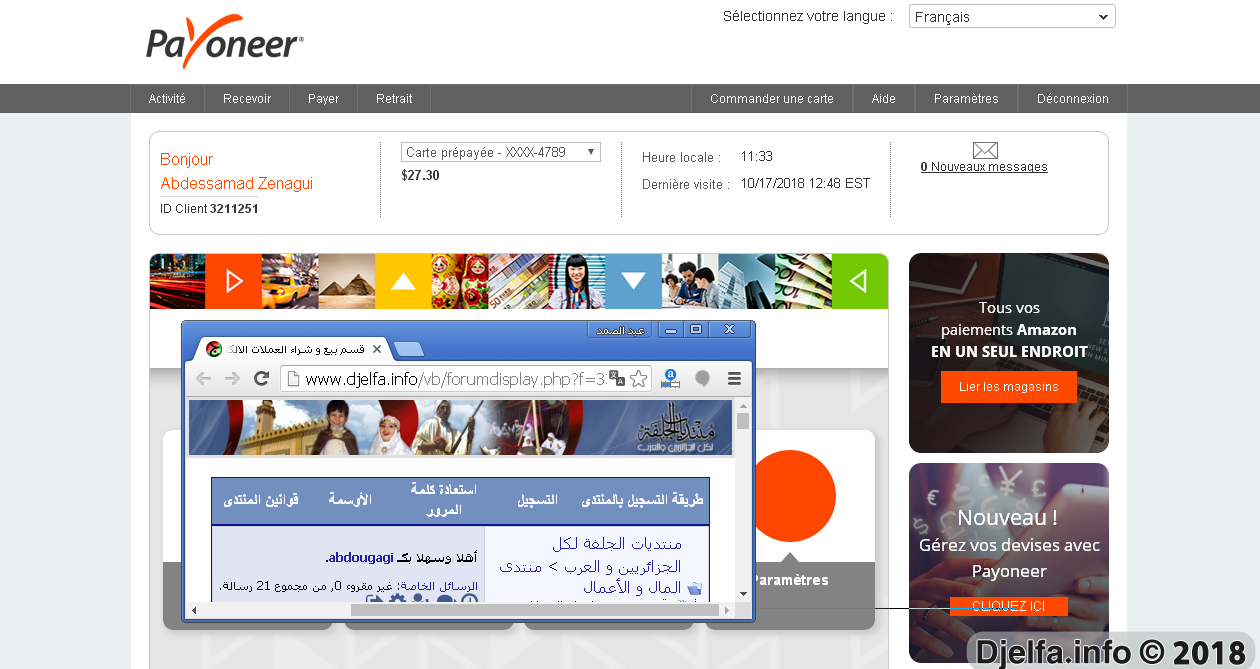Click the blue down-arrow tile in banner
The width and height of the screenshot is (1260, 669).
click(x=633, y=281)
